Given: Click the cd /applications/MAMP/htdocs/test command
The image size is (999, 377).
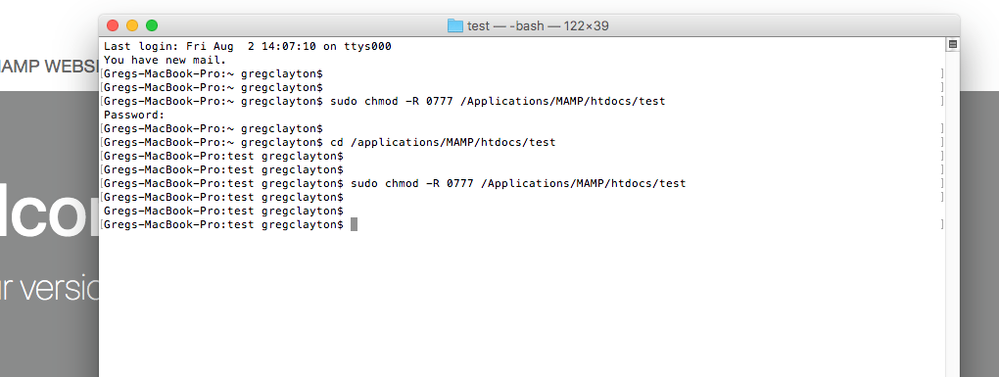Looking at the screenshot, I should [443, 143].
